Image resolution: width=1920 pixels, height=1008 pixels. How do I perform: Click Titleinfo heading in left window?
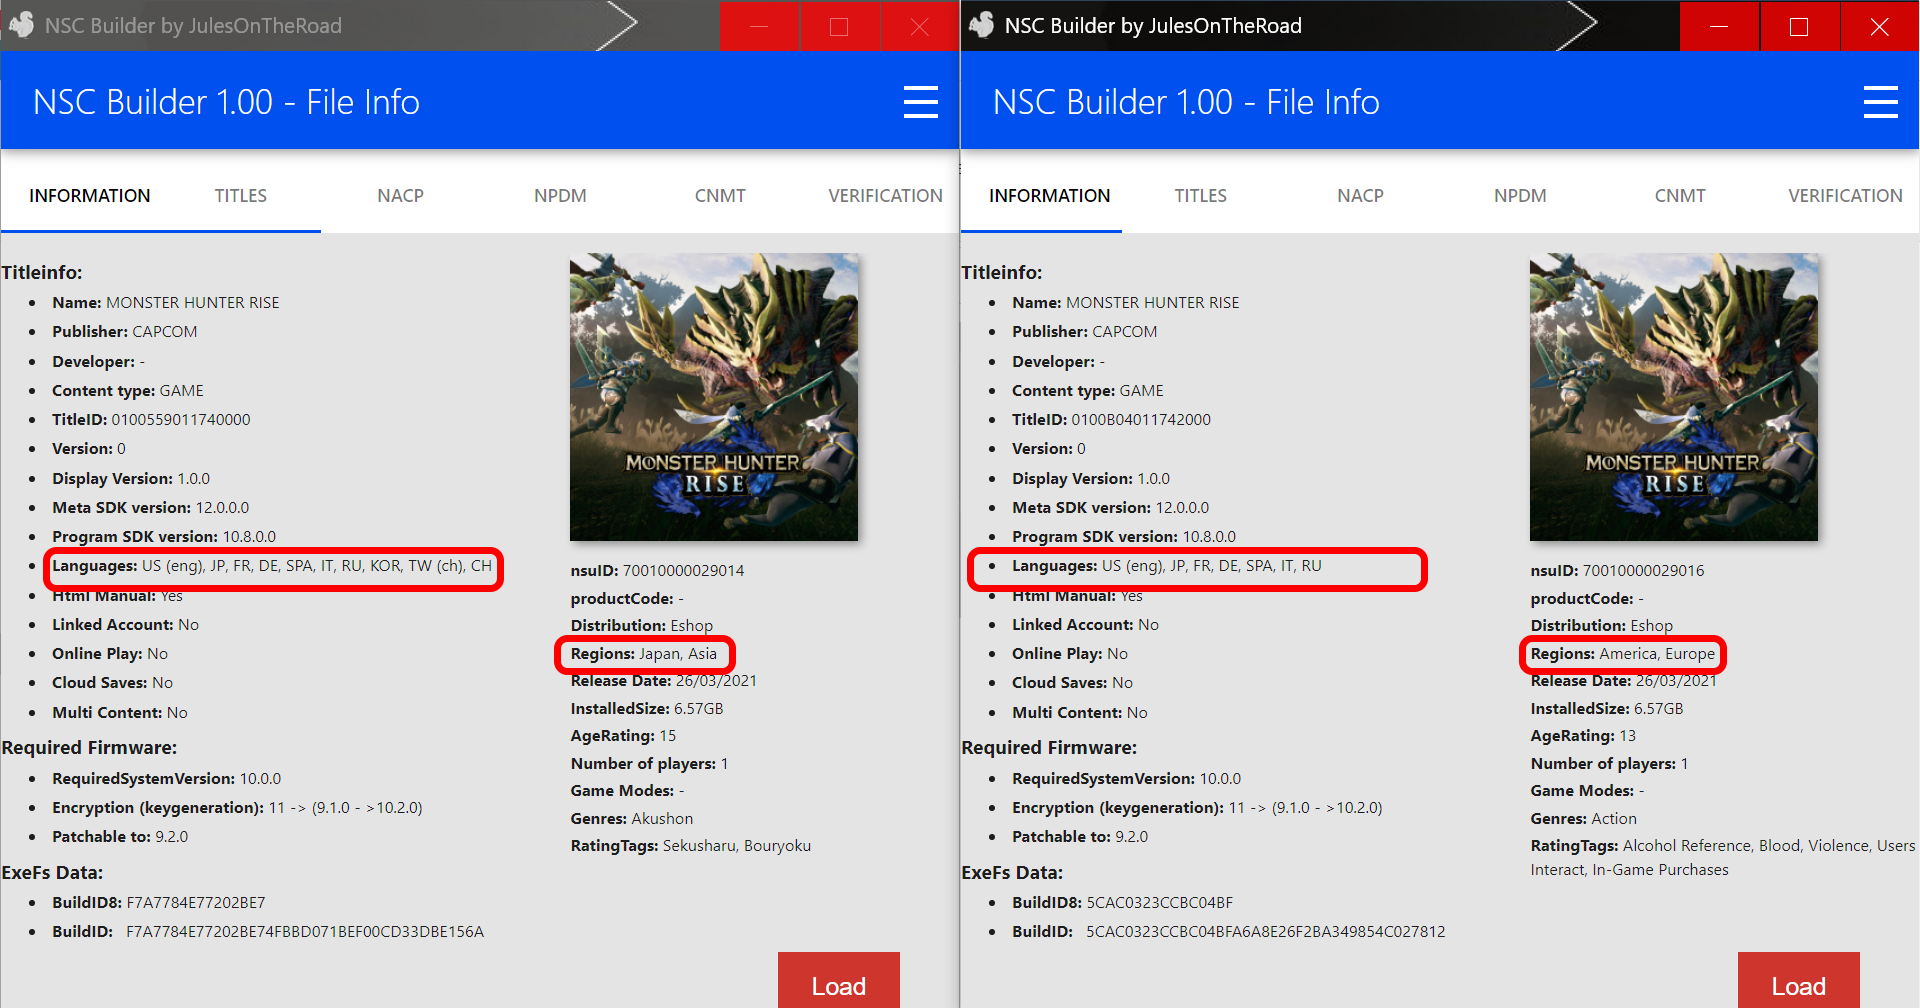(42, 272)
